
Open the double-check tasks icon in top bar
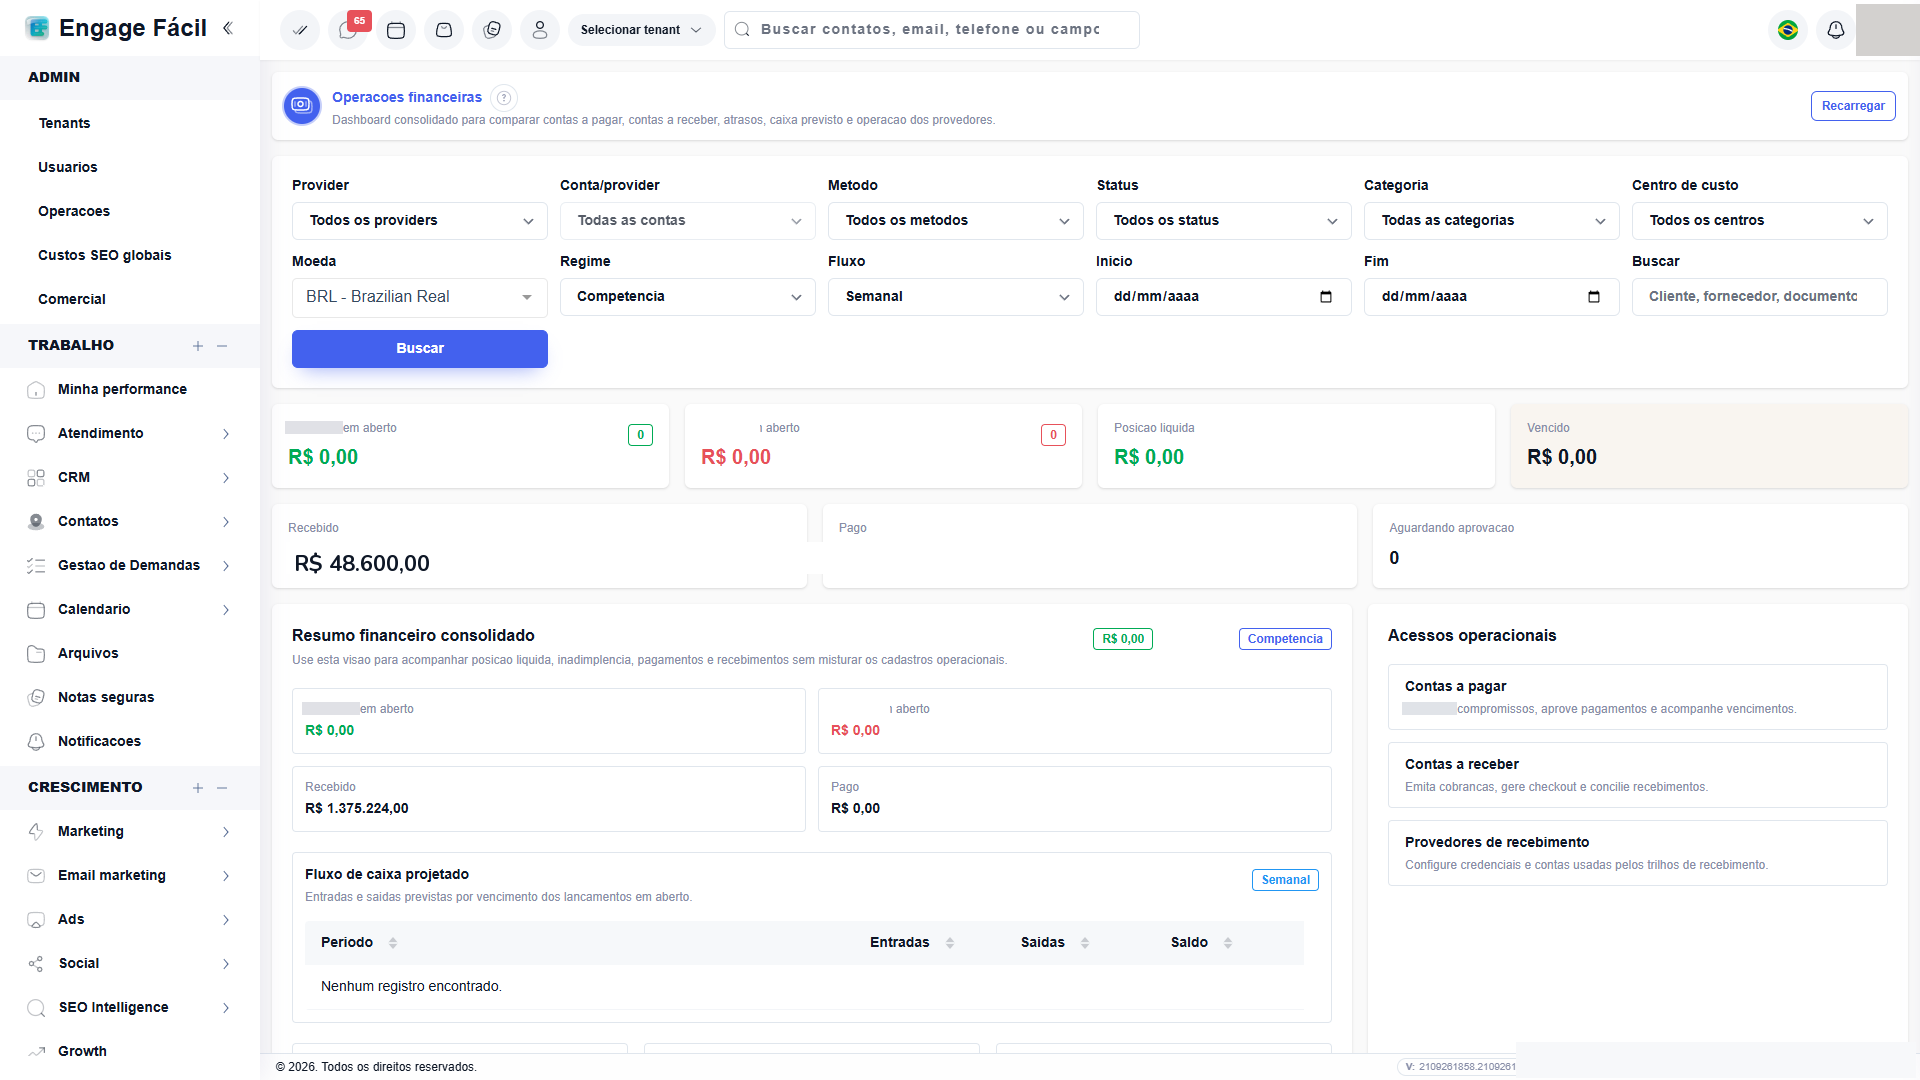300,30
